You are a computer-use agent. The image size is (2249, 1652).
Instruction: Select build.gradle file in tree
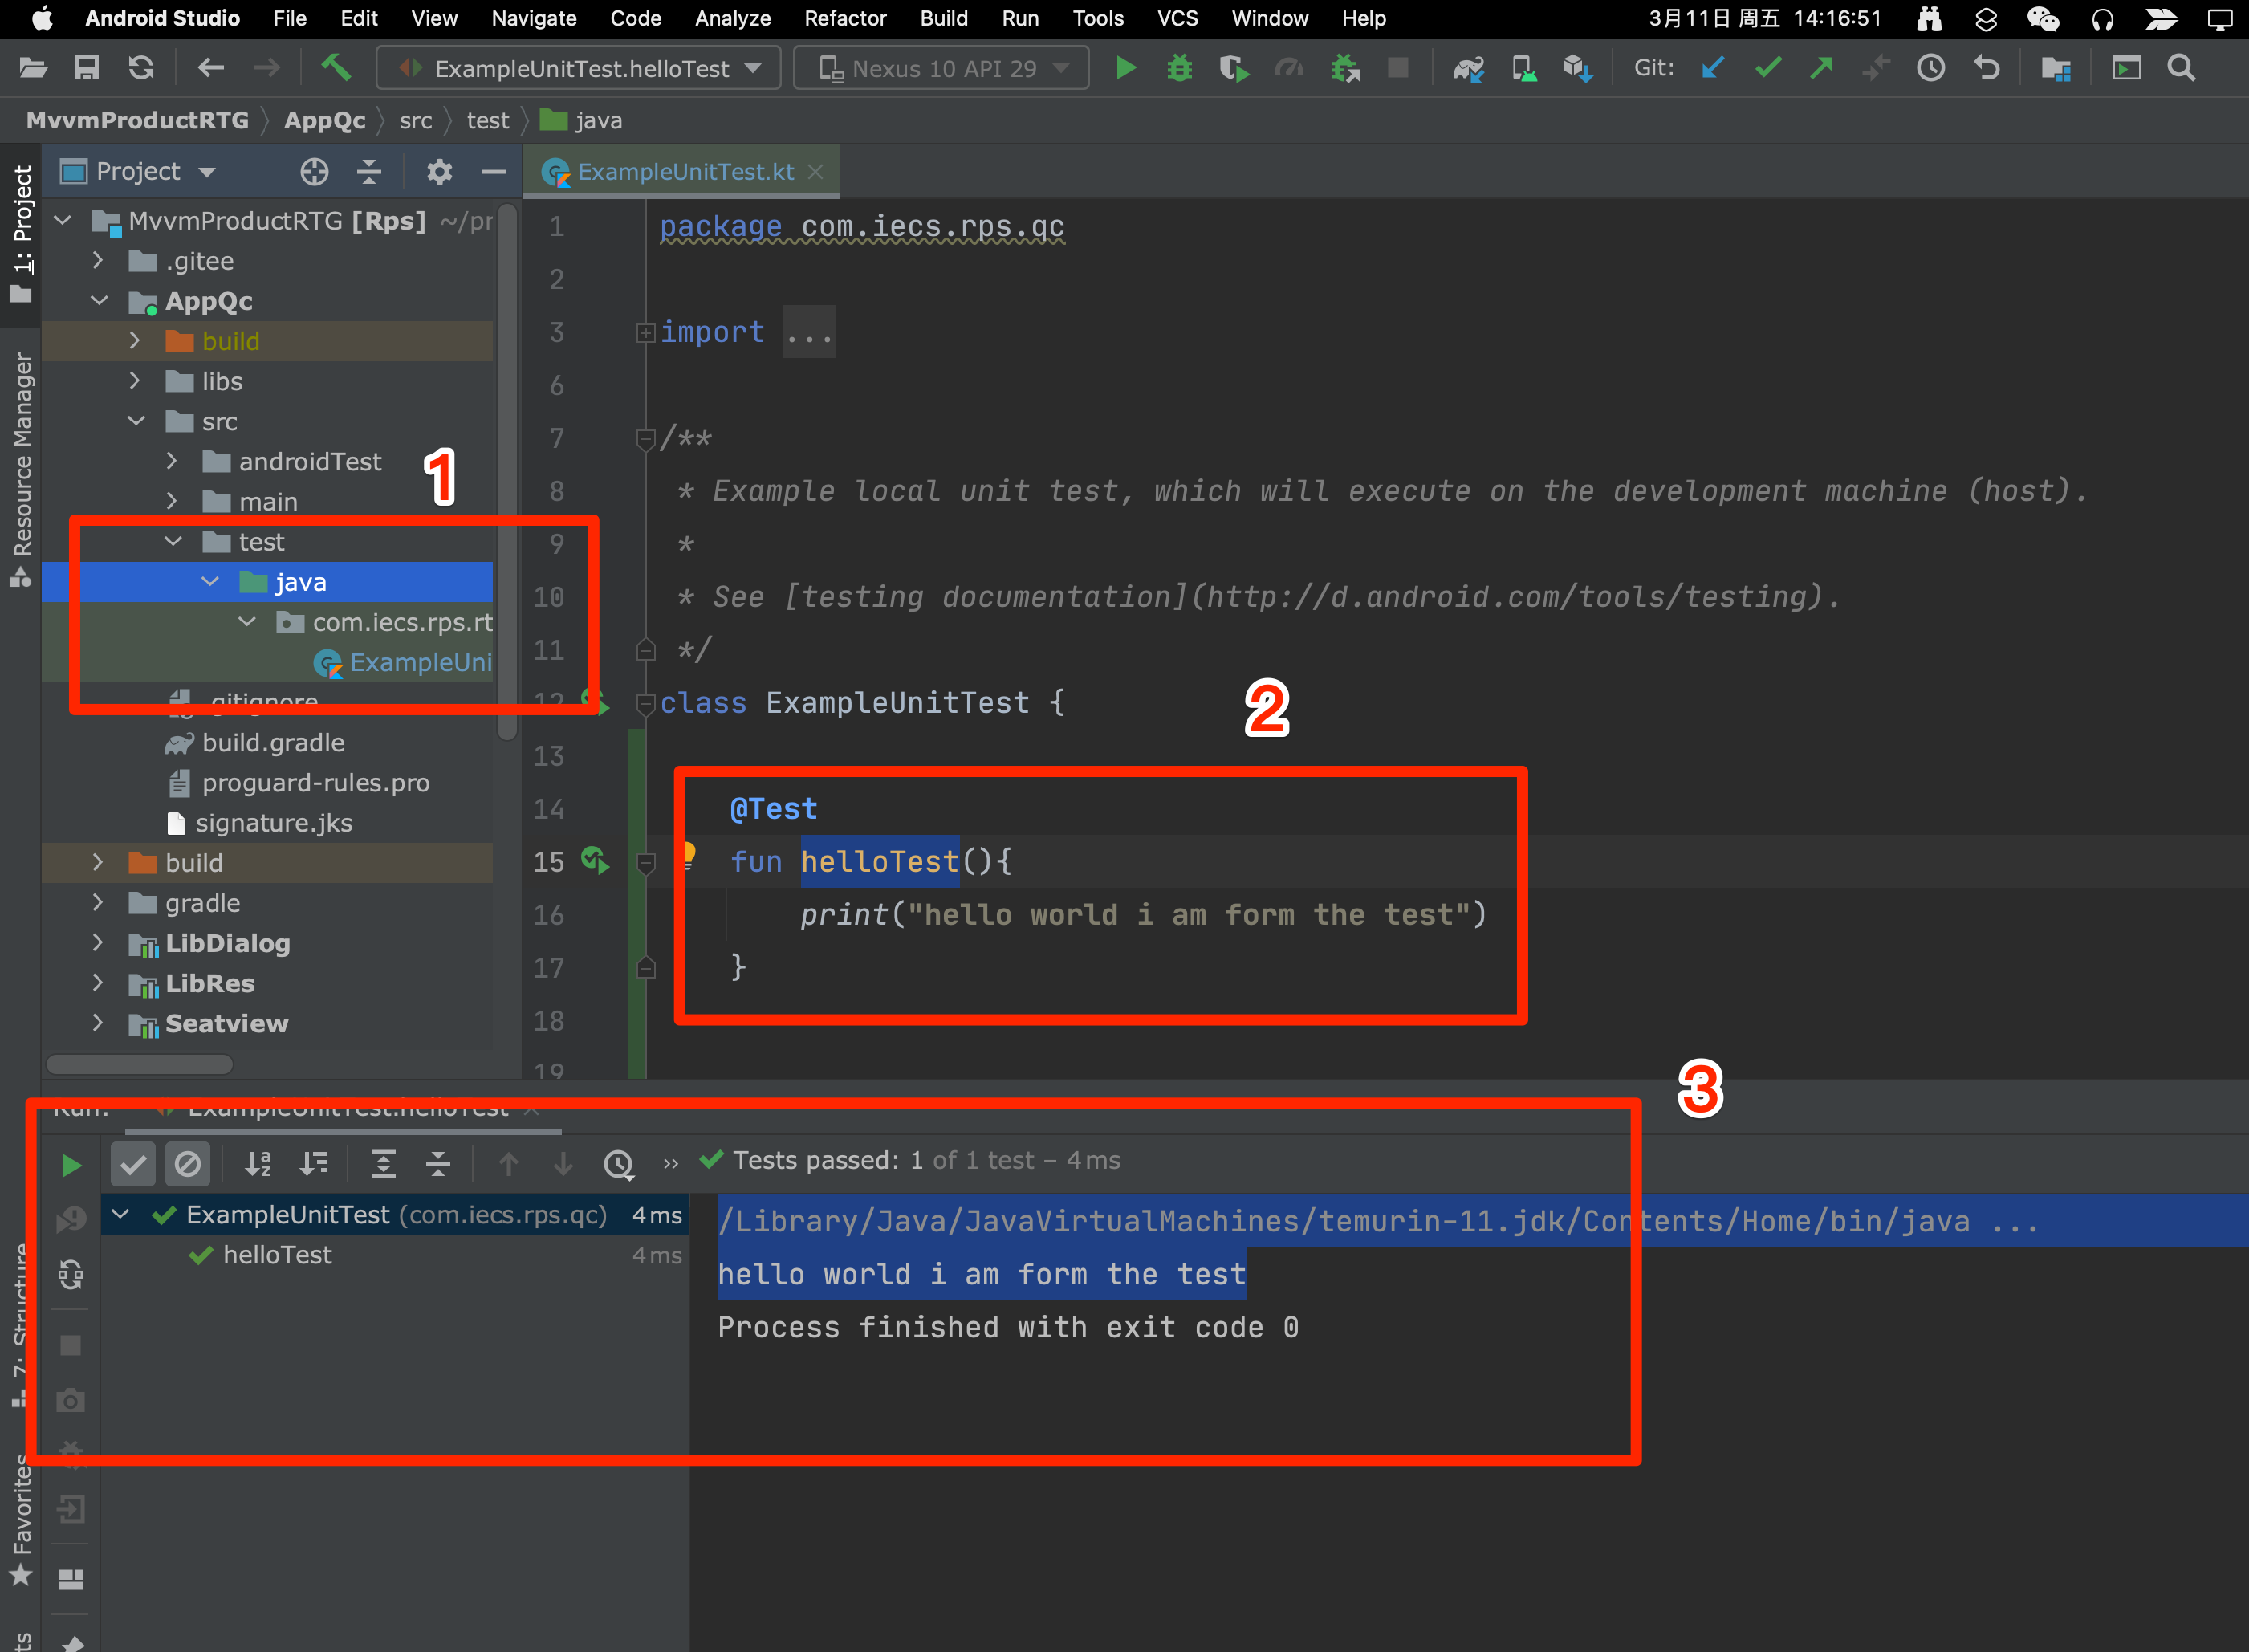[x=273, y=742]
